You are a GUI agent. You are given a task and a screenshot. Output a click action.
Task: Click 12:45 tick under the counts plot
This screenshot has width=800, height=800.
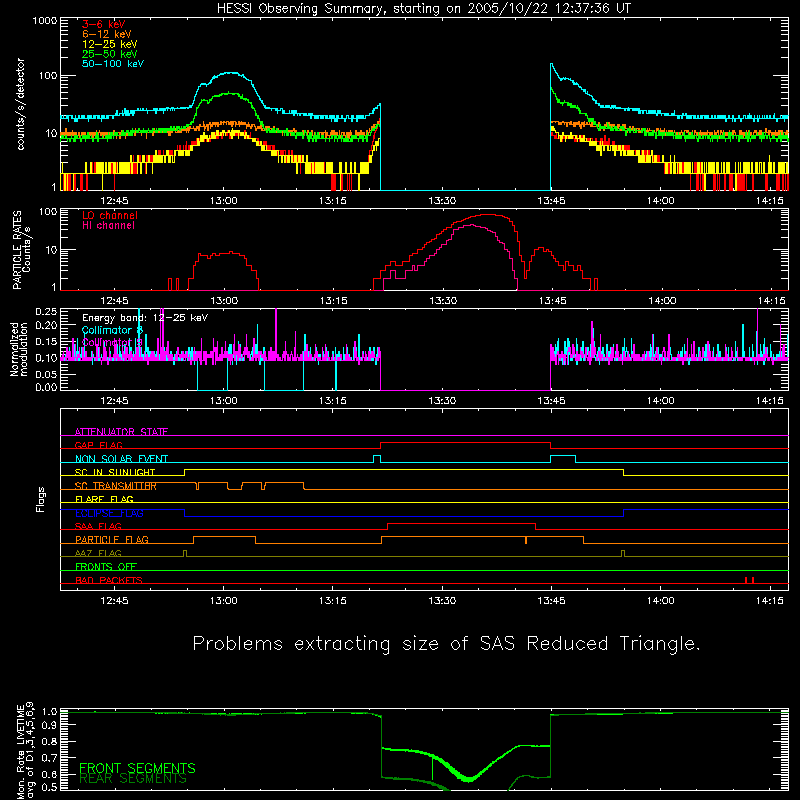coord(114,201)
